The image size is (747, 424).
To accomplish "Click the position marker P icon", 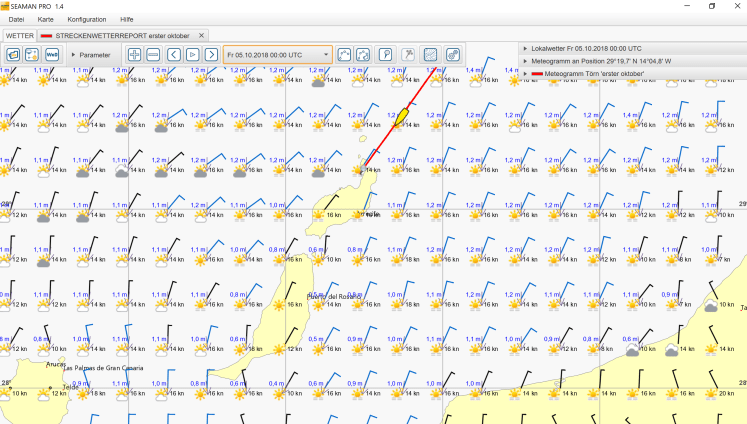I will pyautogui.click(x=386, y=54).
